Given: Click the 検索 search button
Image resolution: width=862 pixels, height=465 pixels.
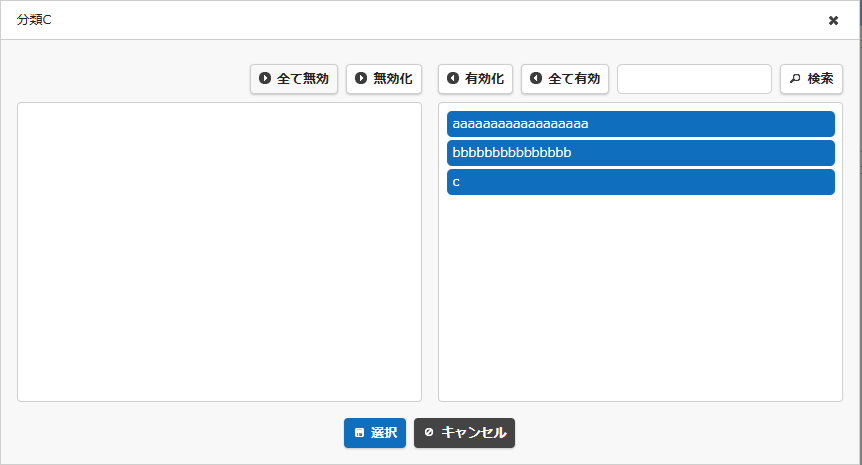Looking at the screenshot, I should (811, 79).
